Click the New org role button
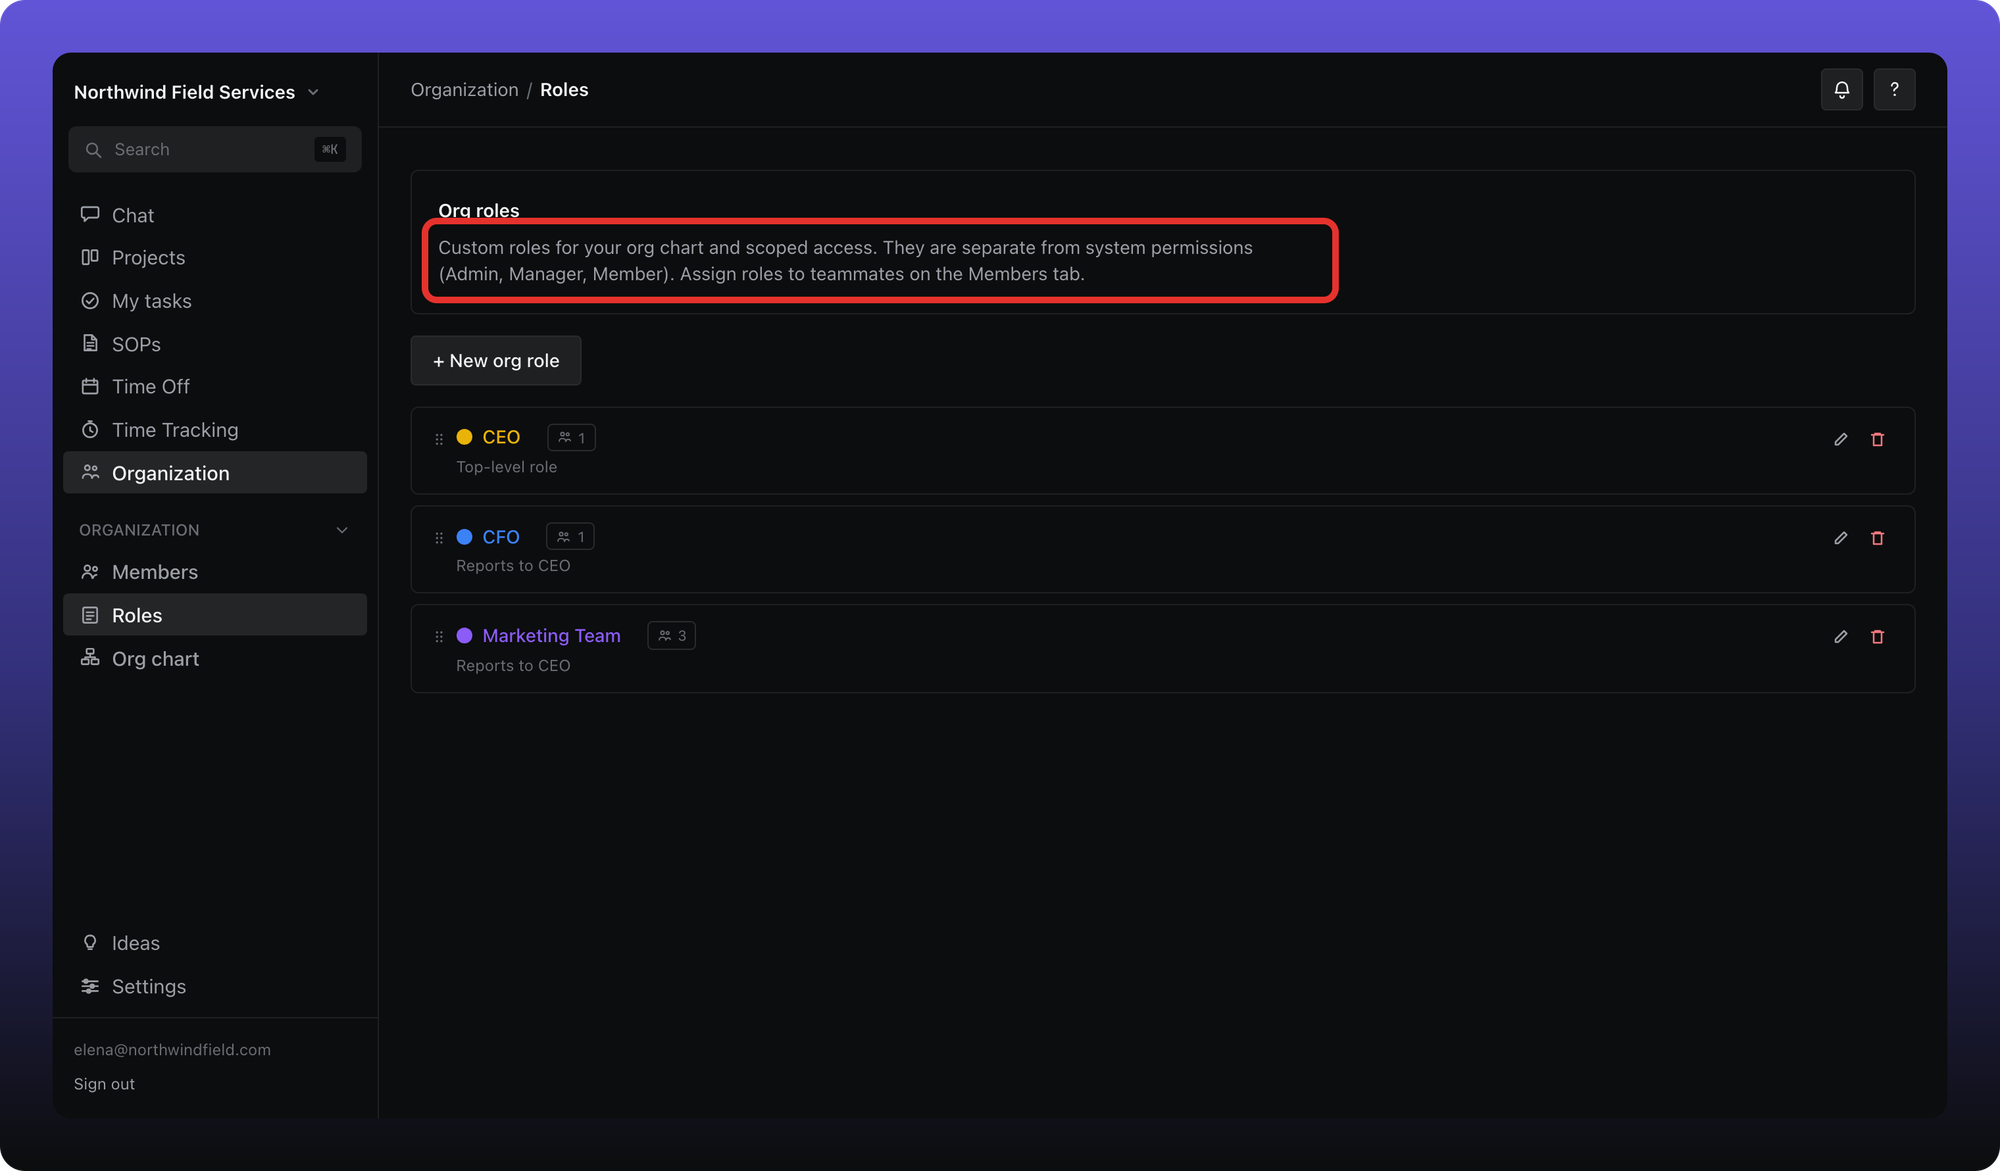 496,361
